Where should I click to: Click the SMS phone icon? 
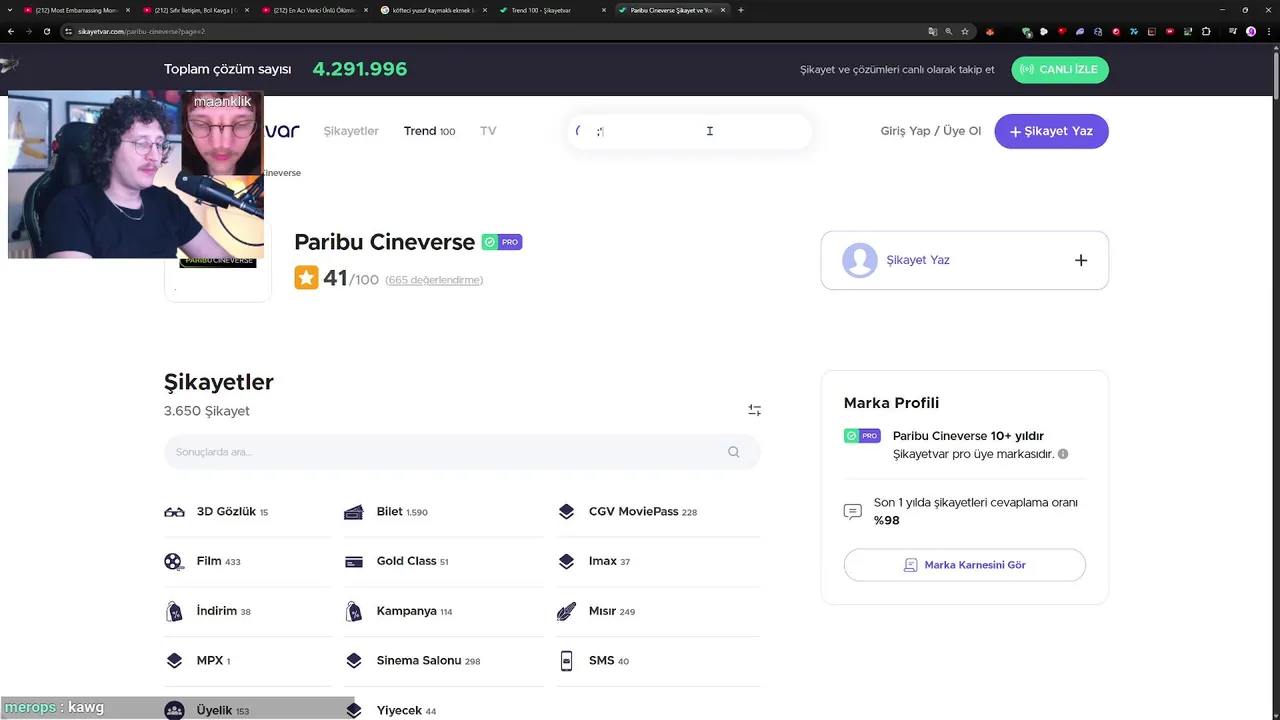pyautogui.click(x=566, y=661)
